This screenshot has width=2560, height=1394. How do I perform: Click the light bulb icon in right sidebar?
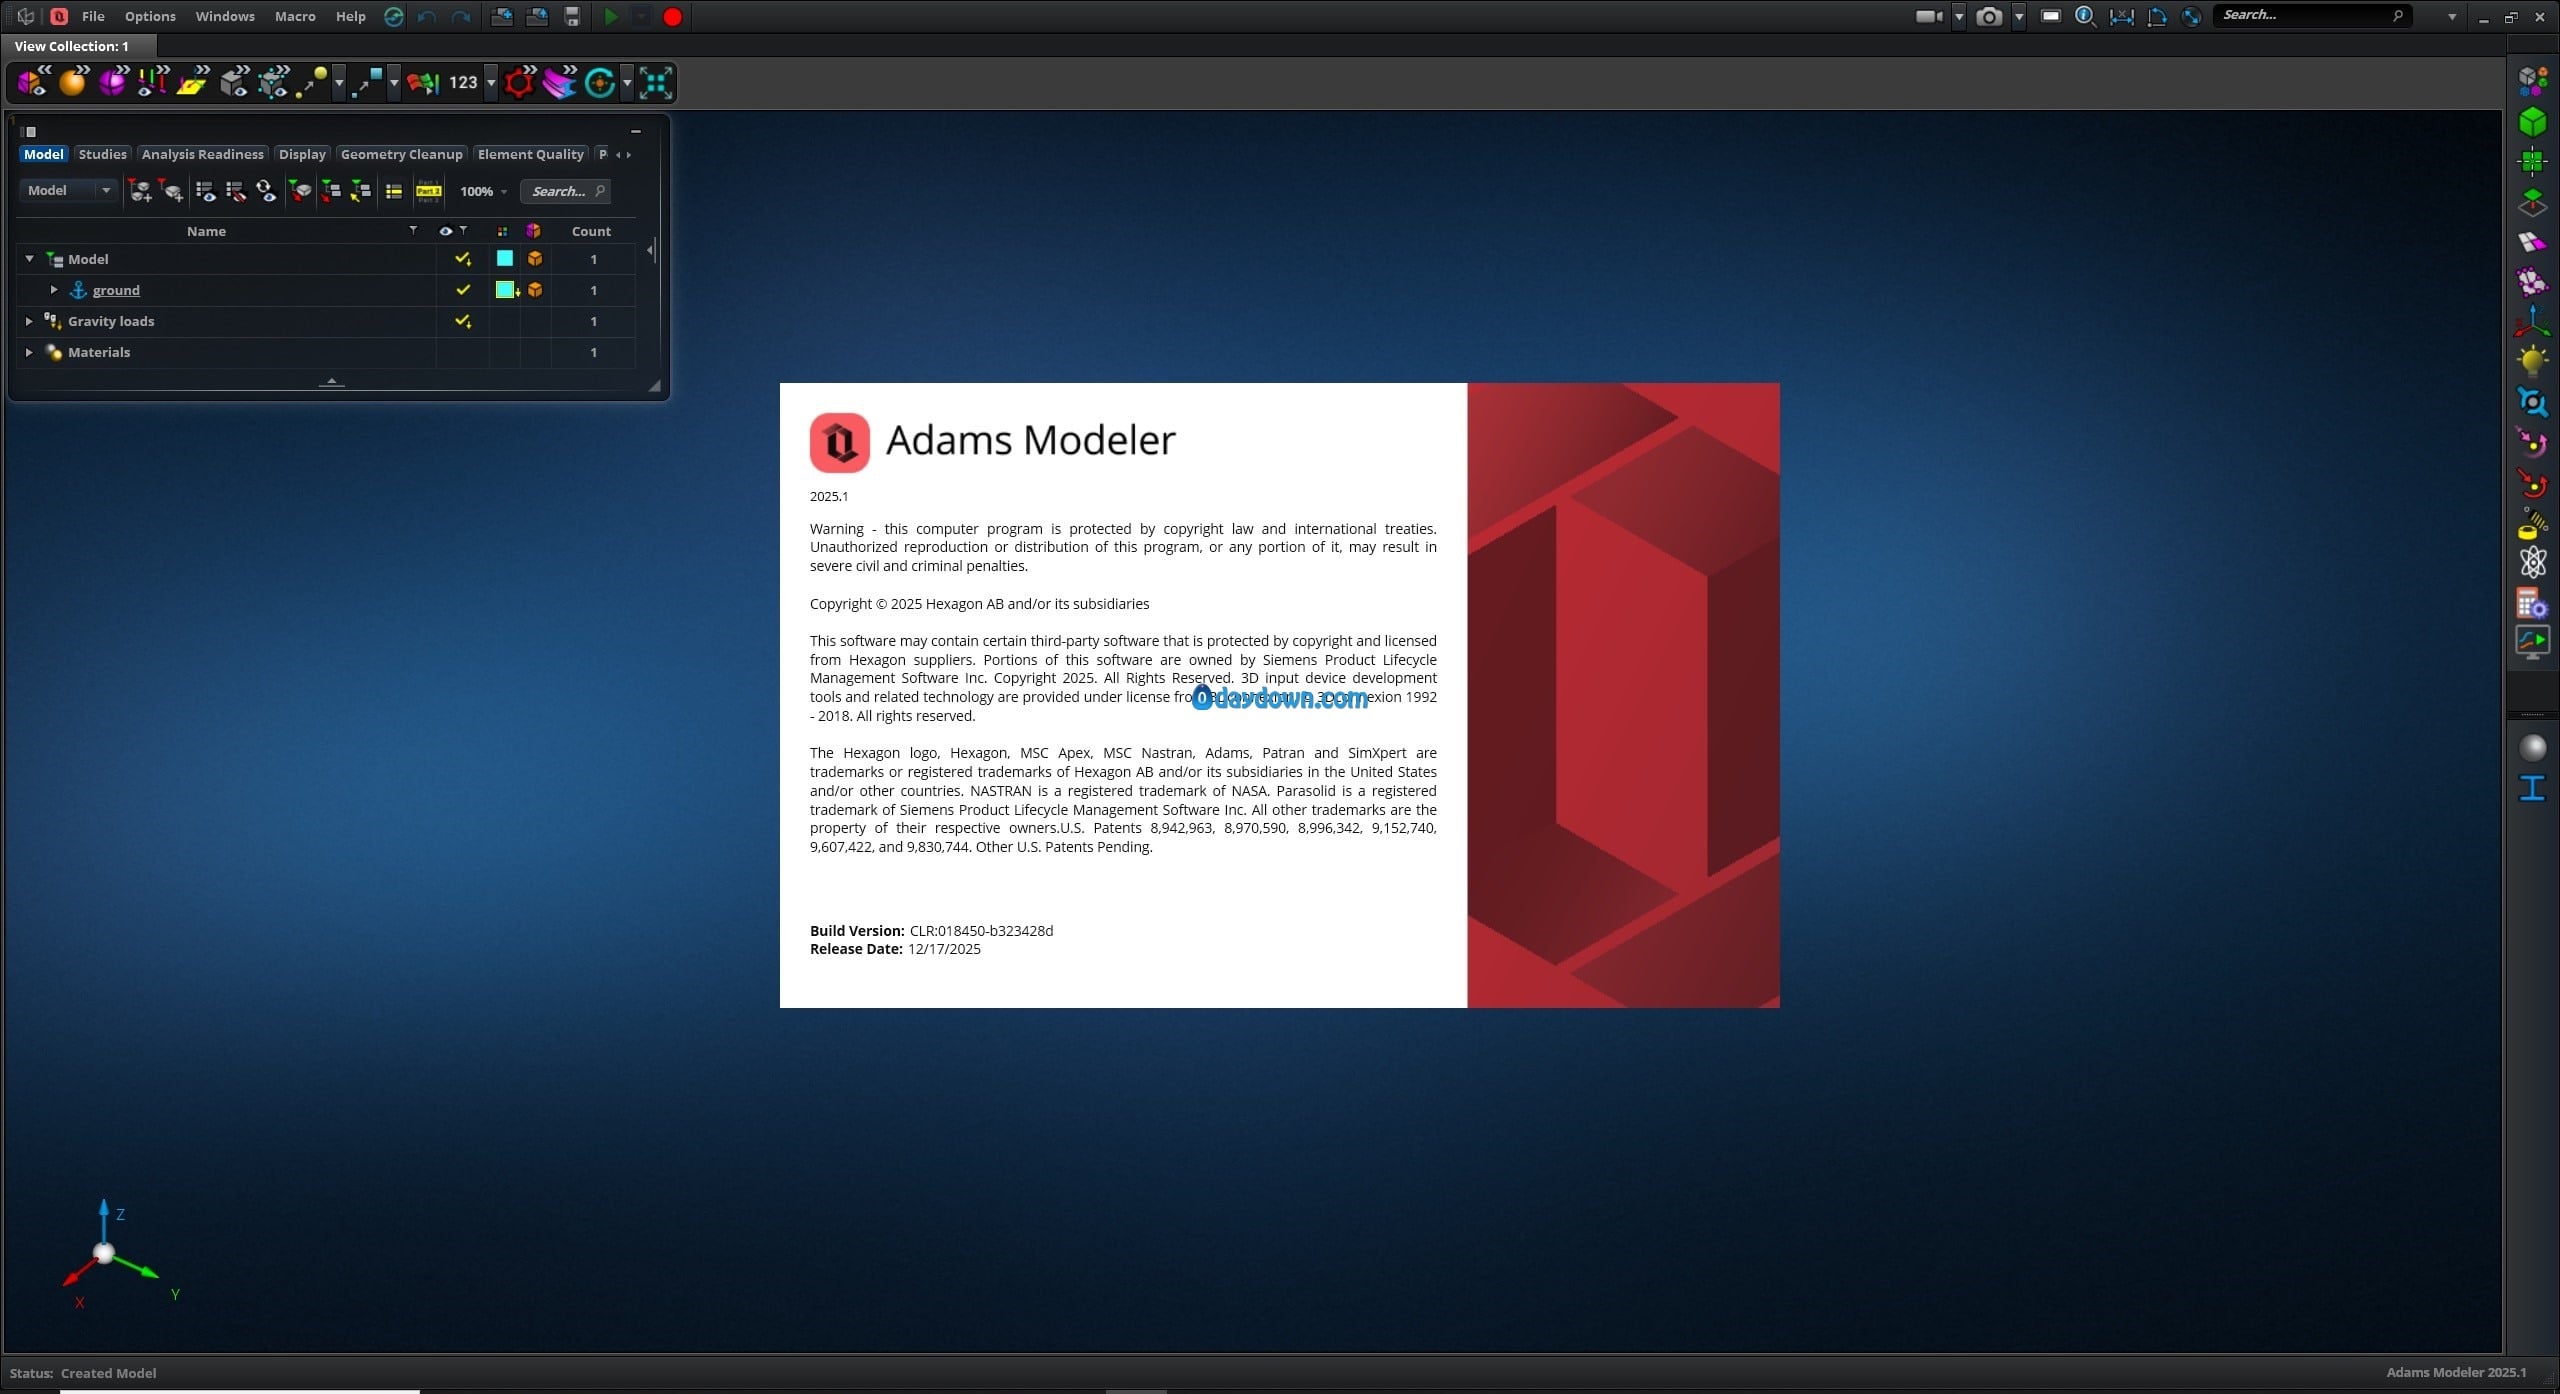point(2532,360)
